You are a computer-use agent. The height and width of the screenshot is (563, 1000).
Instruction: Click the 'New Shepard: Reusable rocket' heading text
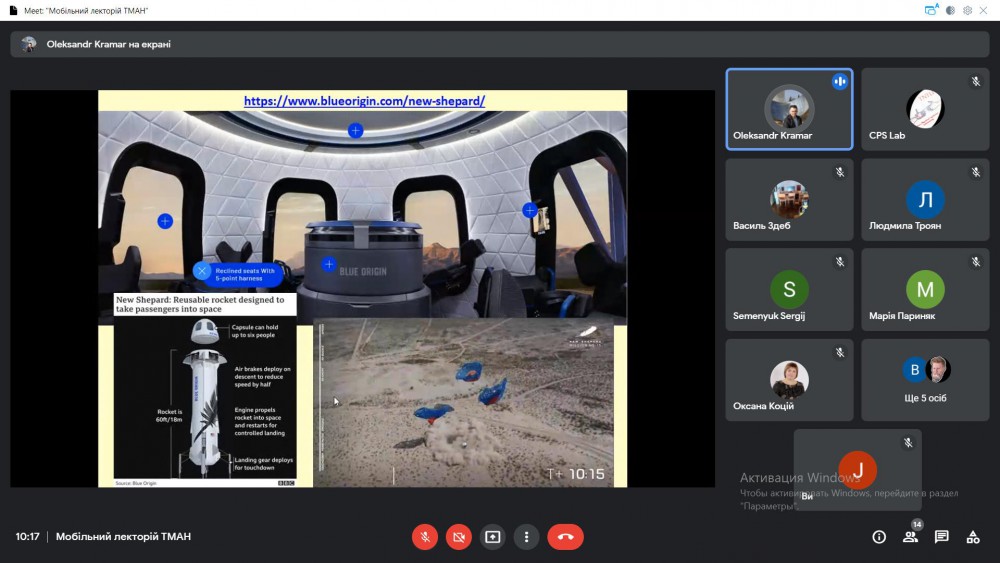point(200,304)
